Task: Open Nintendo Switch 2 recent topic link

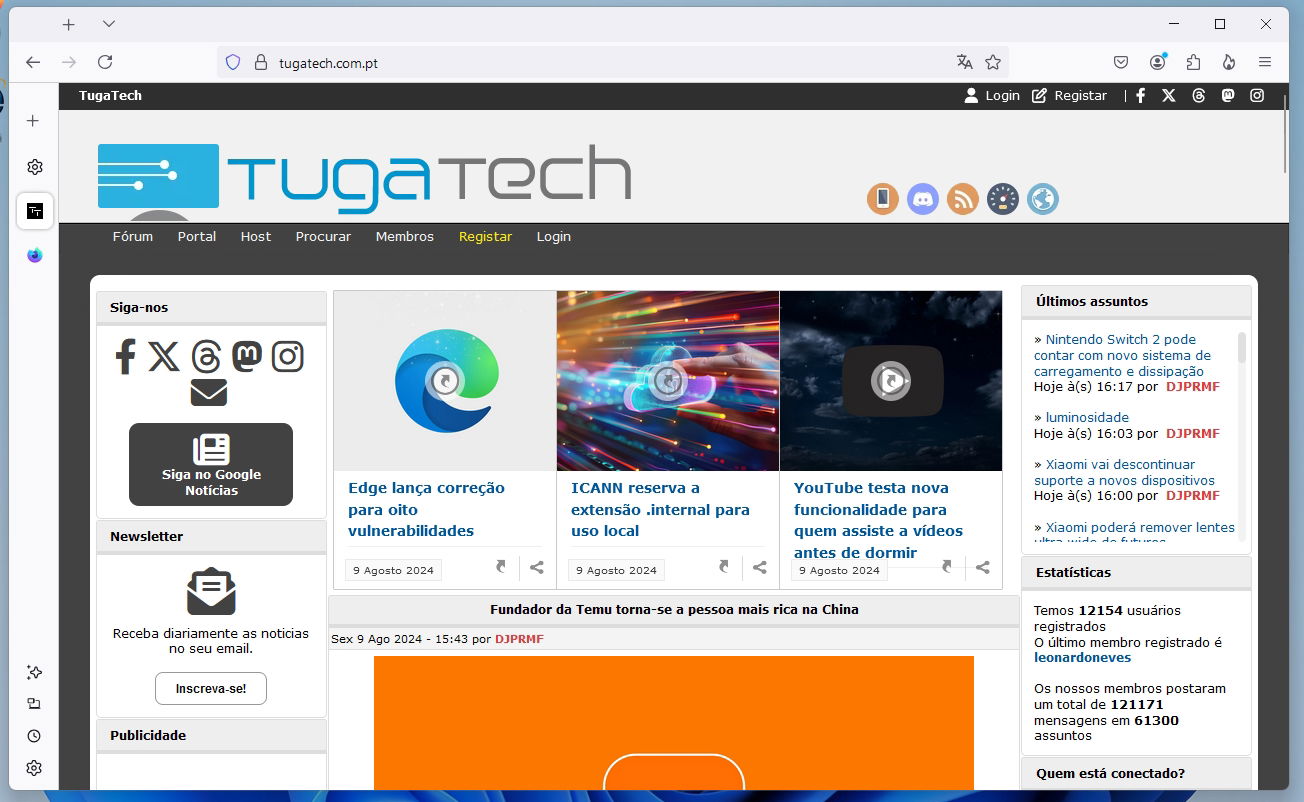Action: [x=1122, y=355]
